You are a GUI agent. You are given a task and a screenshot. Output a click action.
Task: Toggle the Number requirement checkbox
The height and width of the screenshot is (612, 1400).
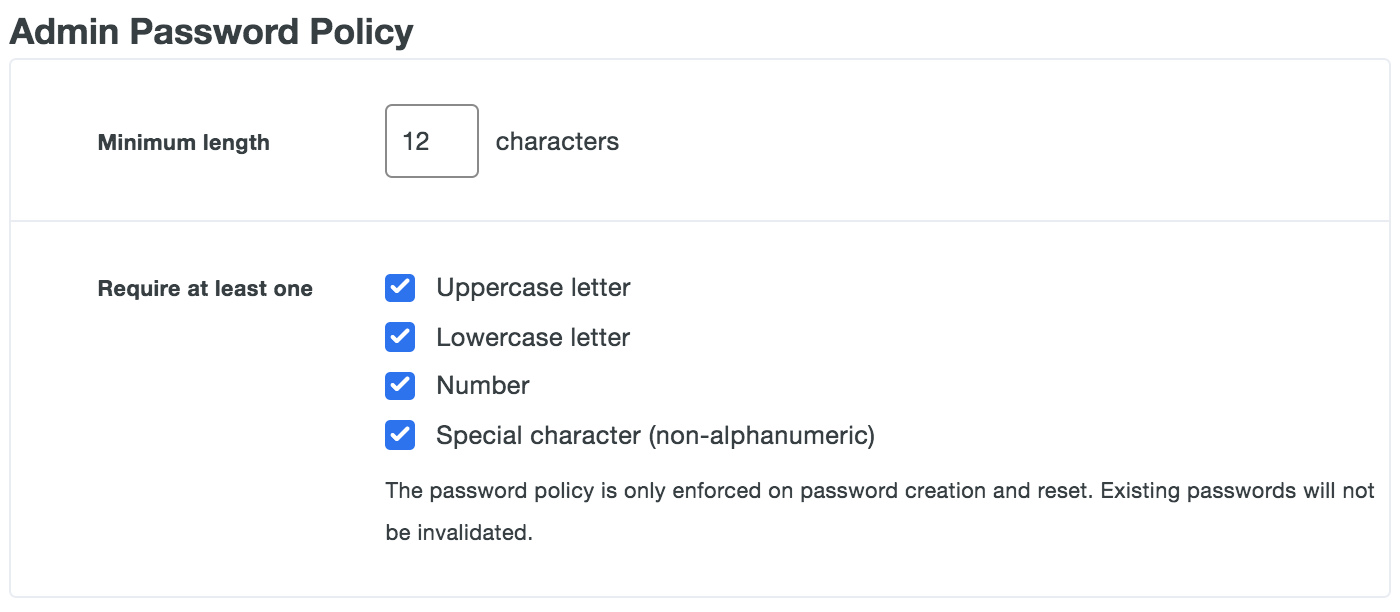pos(399,386)
